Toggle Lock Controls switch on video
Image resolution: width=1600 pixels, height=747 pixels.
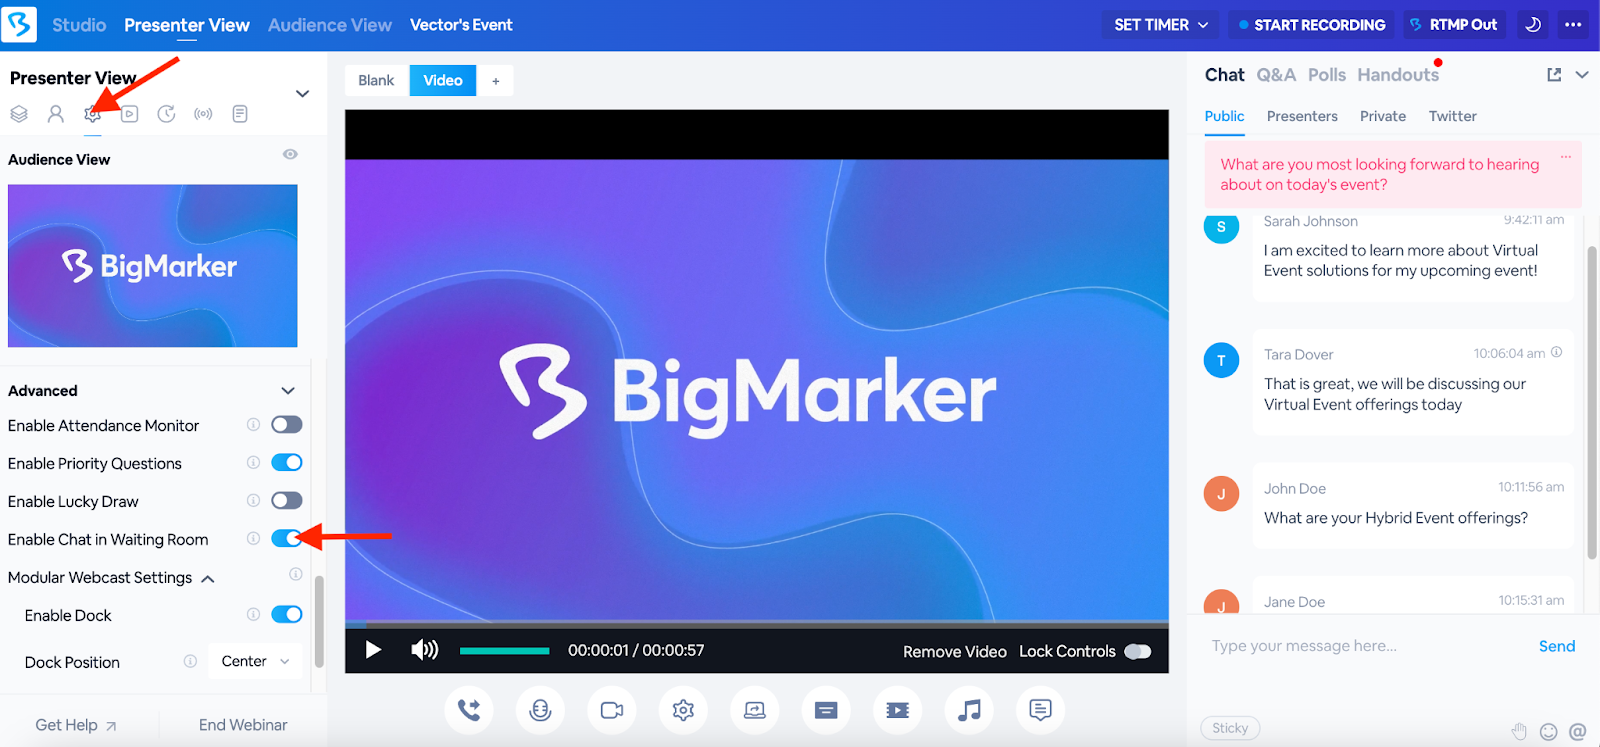click(x=1138, y=651)
